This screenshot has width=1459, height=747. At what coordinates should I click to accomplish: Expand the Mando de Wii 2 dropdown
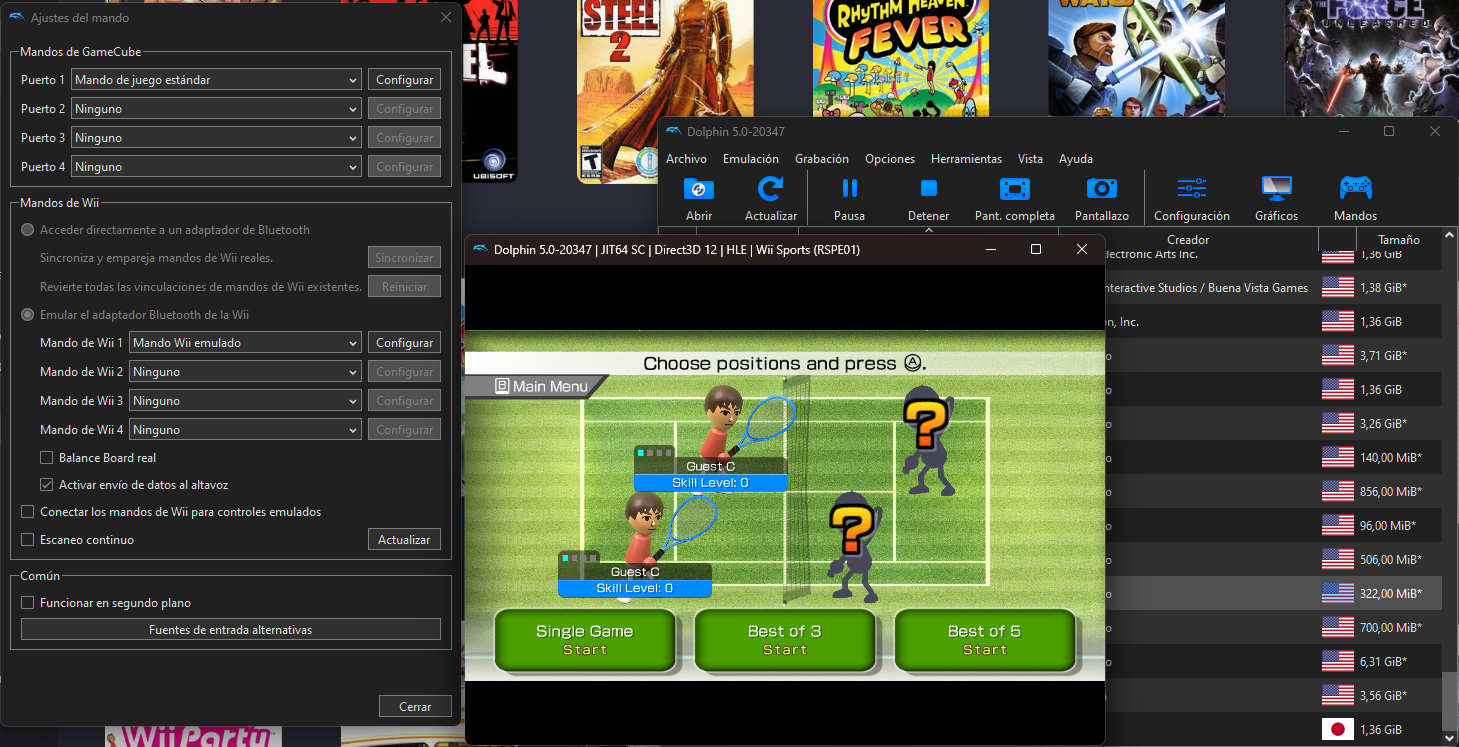click(245, 372)
